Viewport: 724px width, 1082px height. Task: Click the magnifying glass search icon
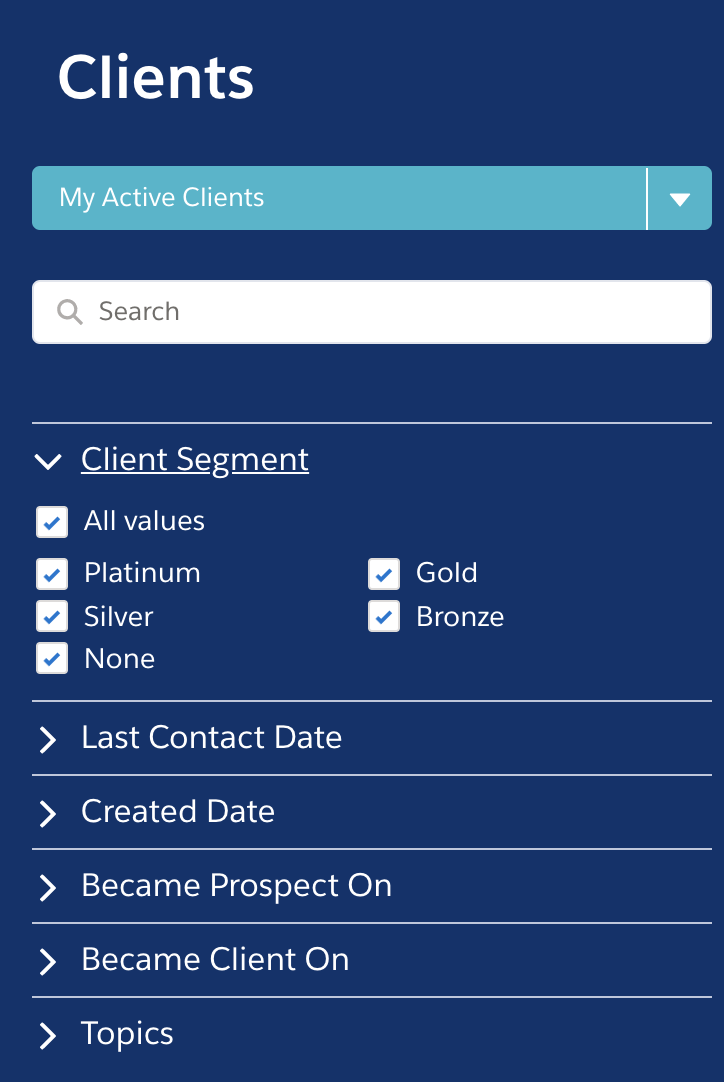[x=69, y=312]
